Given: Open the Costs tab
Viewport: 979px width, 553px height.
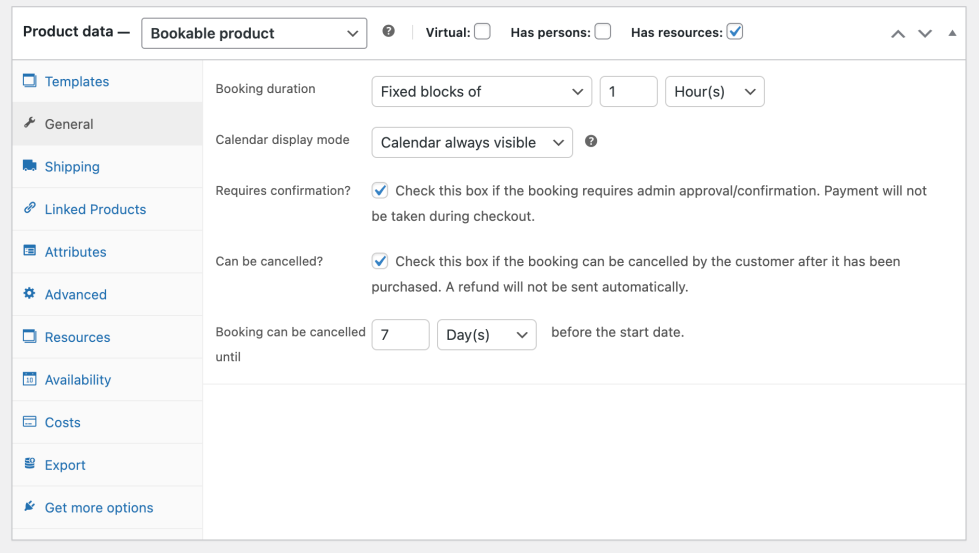Looking at the screenshot, I should (x=62, y=422).
